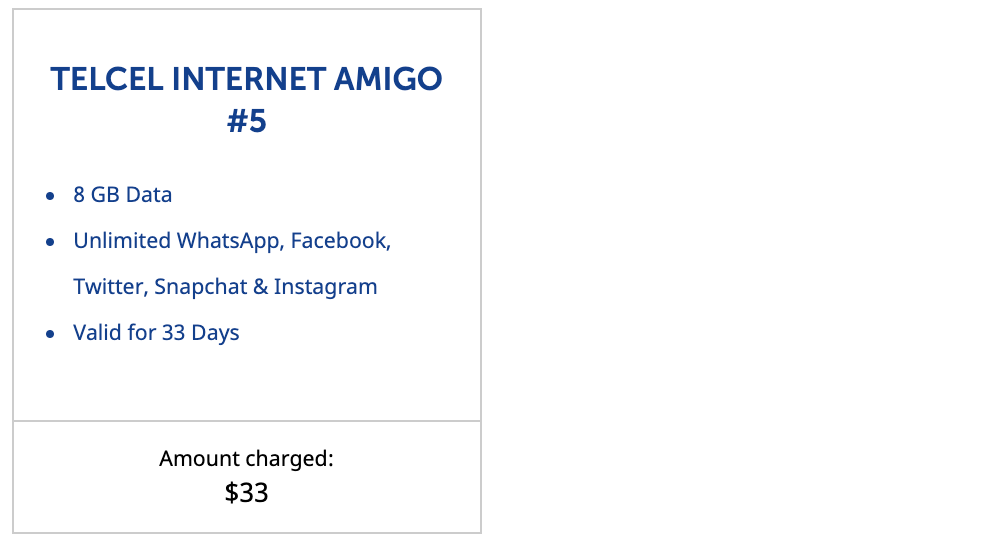Click the Amount charged label

pyautogui.click(x=246, y=458)
